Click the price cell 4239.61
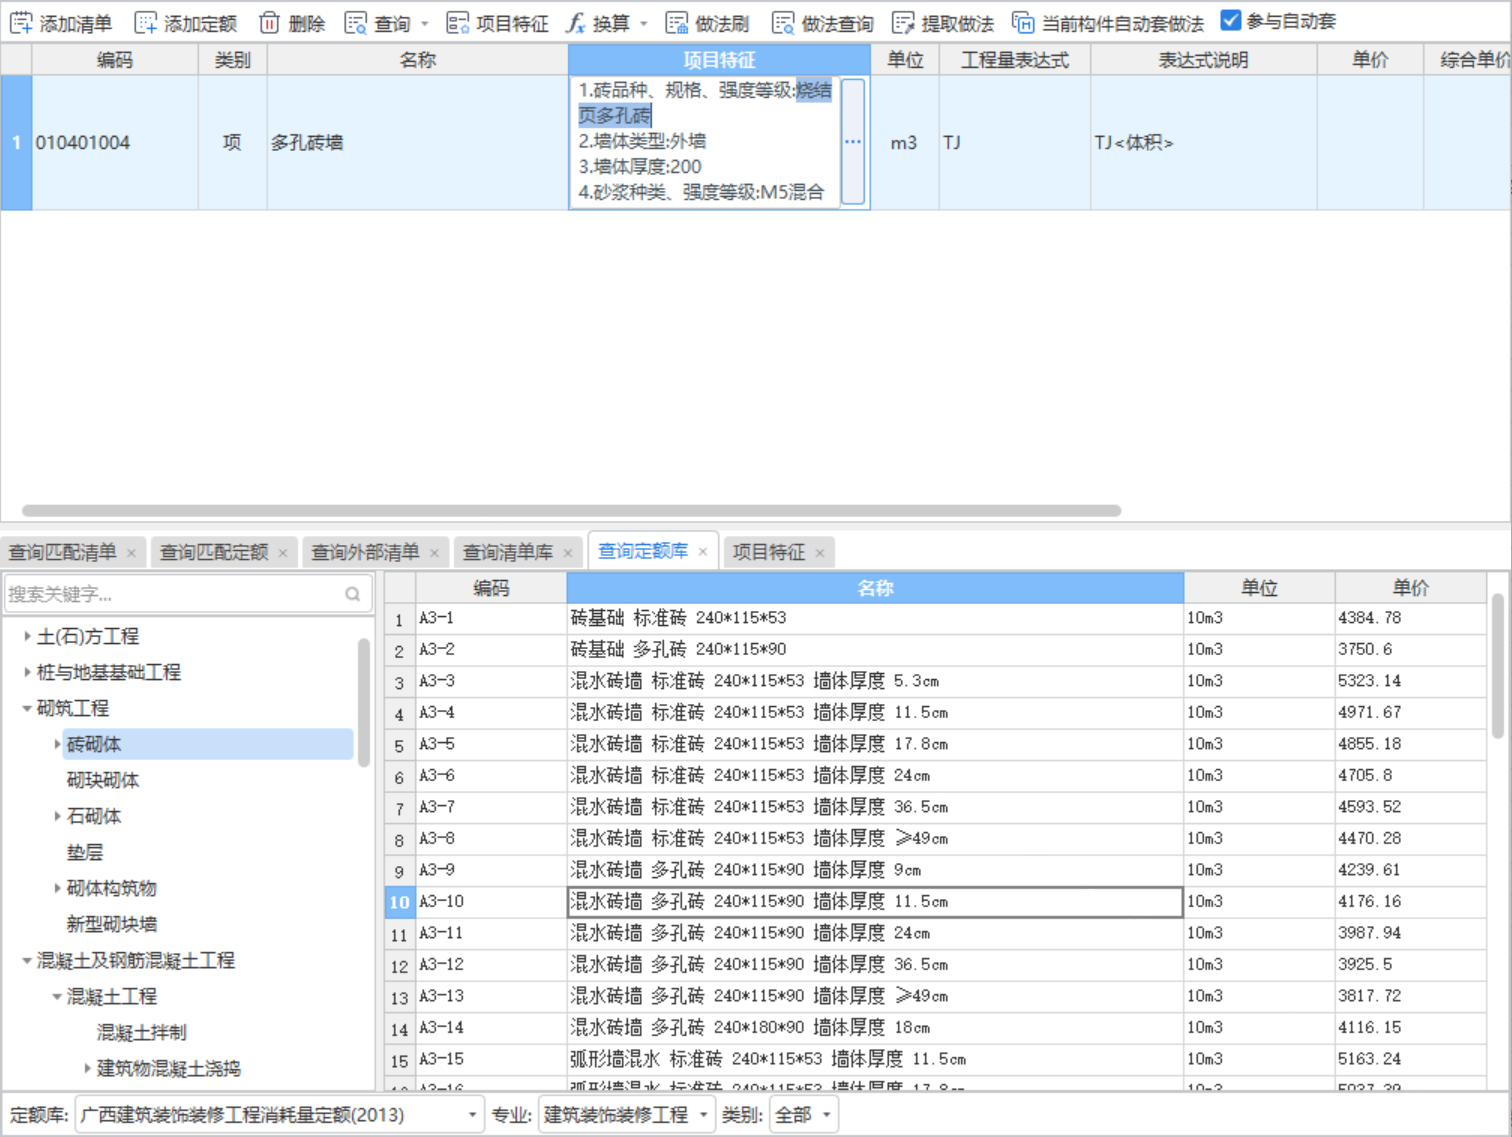Screen dimensions: 1512x1137 [x=1410, y=870]
